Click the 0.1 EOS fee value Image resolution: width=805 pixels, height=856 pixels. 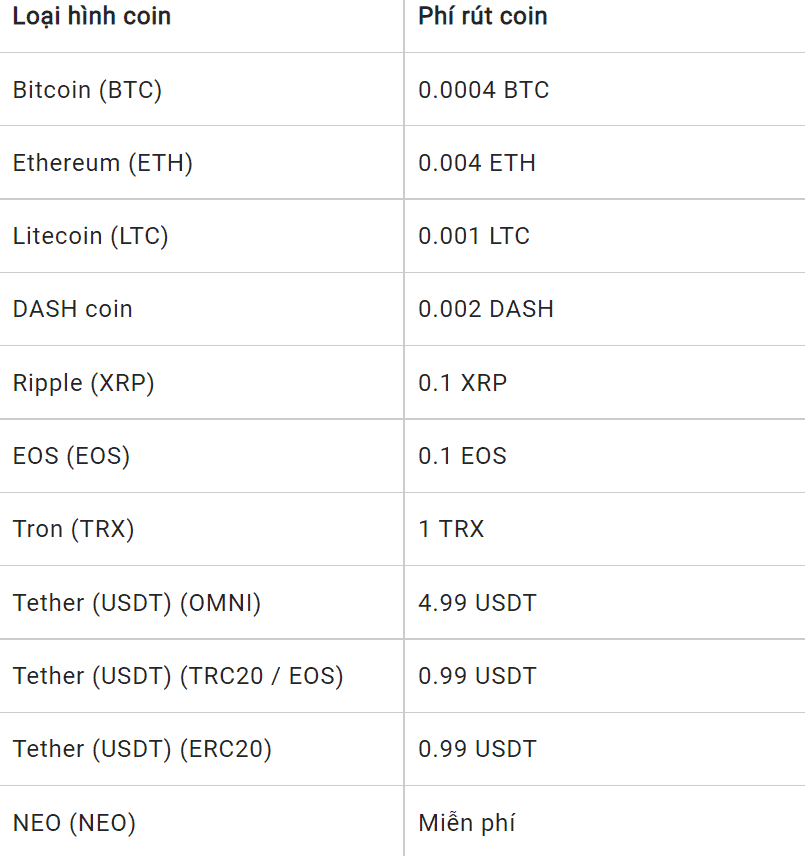(463, 456)
